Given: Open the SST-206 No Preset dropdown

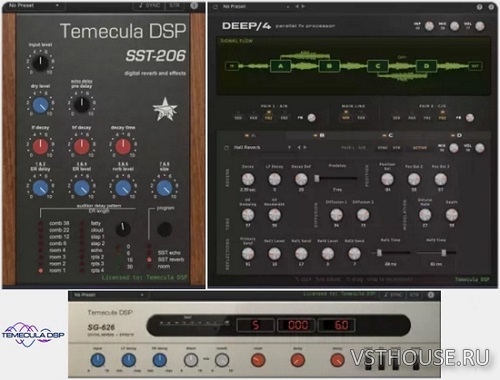Looking at the screenshot, I should tap(34, 6).
